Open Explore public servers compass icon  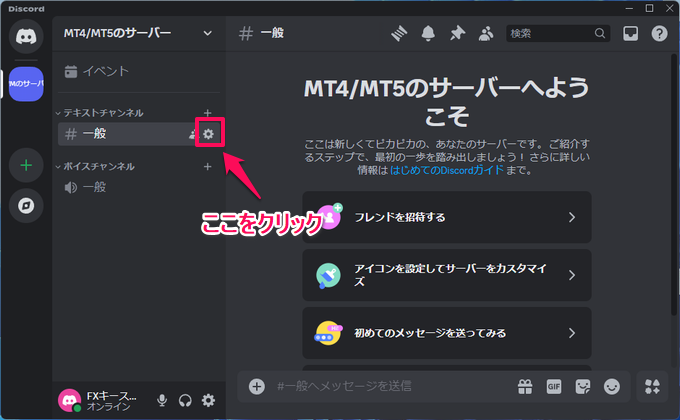26,206
